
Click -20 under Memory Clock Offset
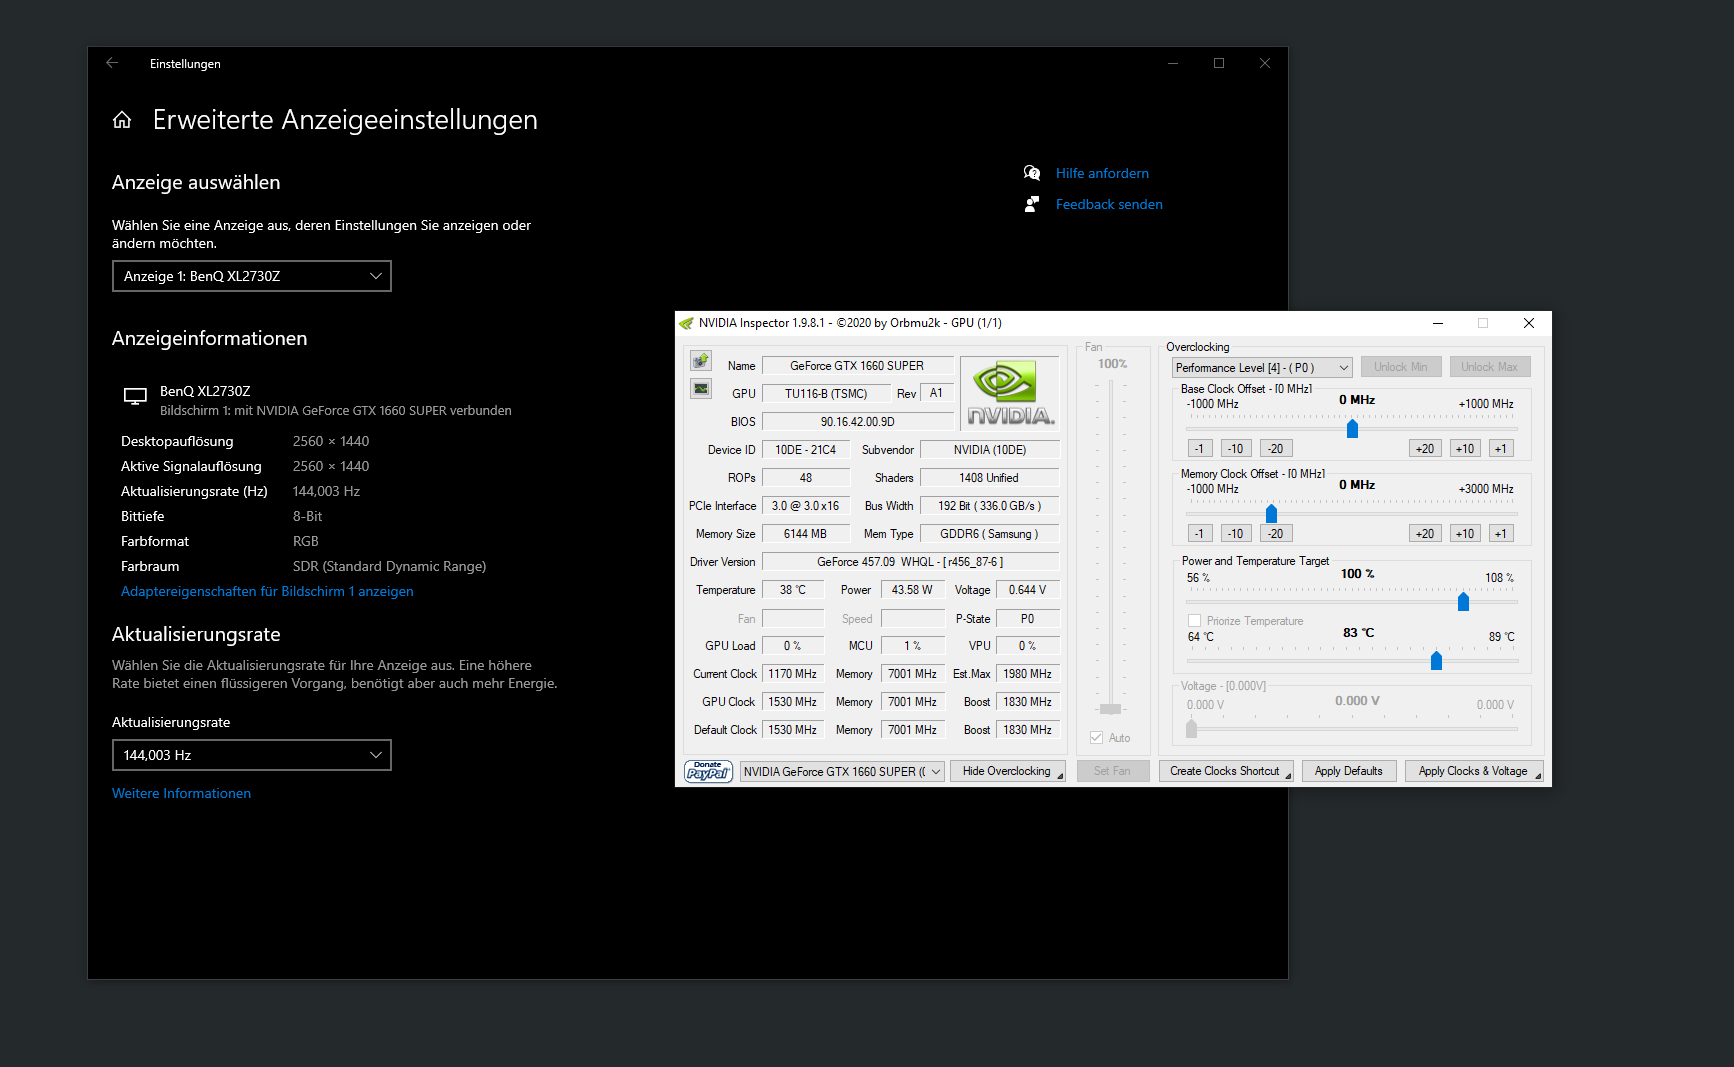coord(1276,533)
